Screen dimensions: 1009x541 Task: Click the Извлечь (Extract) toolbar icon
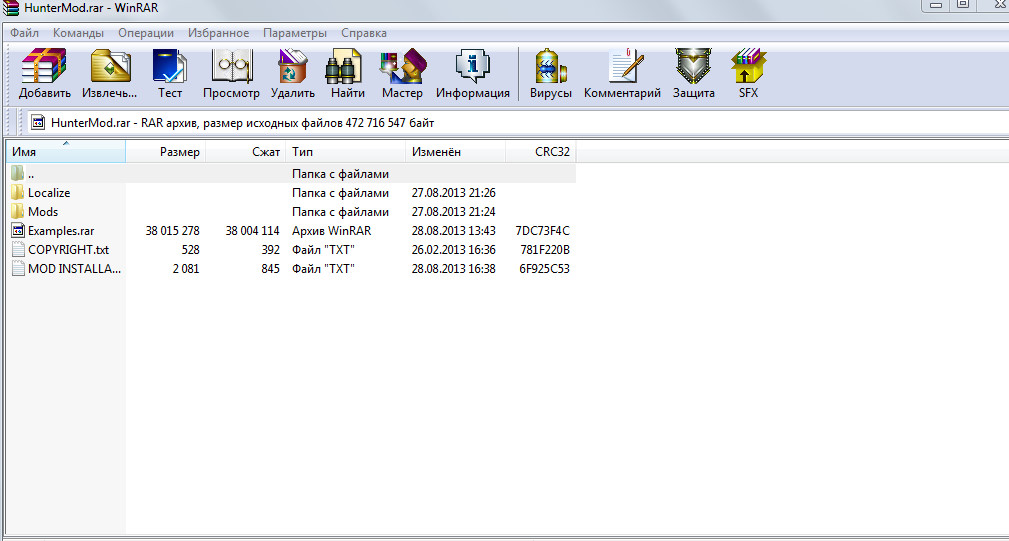click(110, 66)
